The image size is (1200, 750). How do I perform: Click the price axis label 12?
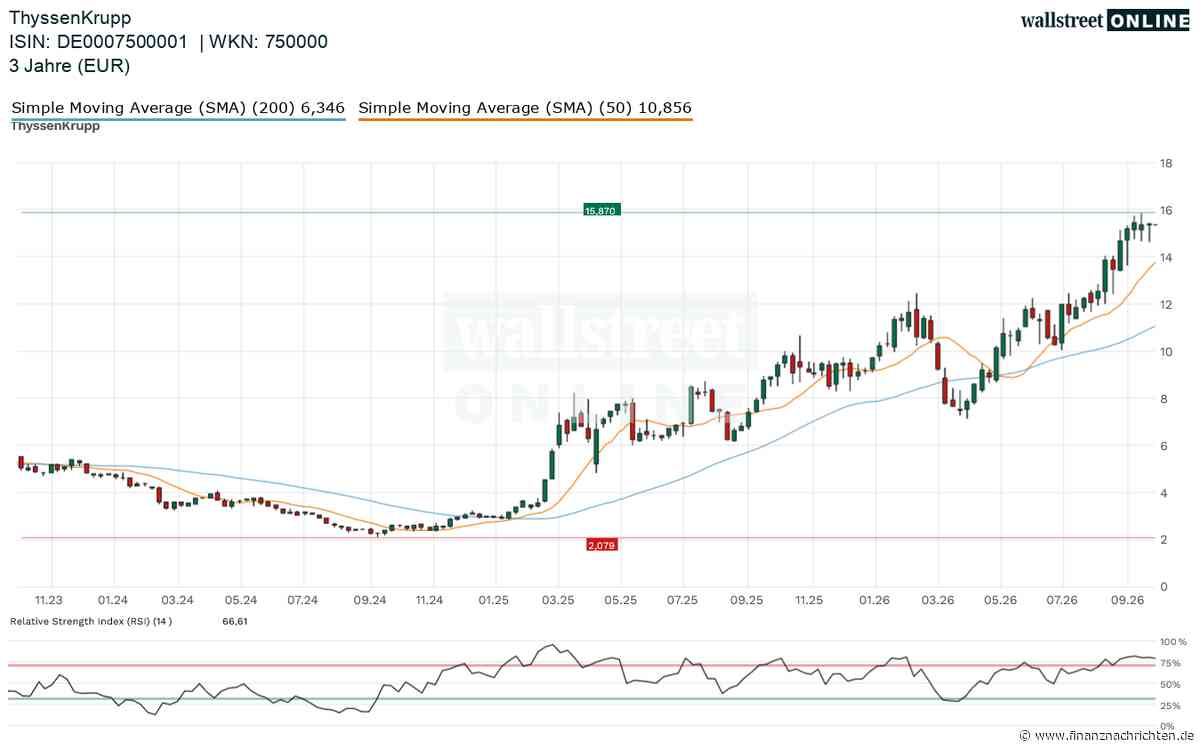[x=1165, y=304]
